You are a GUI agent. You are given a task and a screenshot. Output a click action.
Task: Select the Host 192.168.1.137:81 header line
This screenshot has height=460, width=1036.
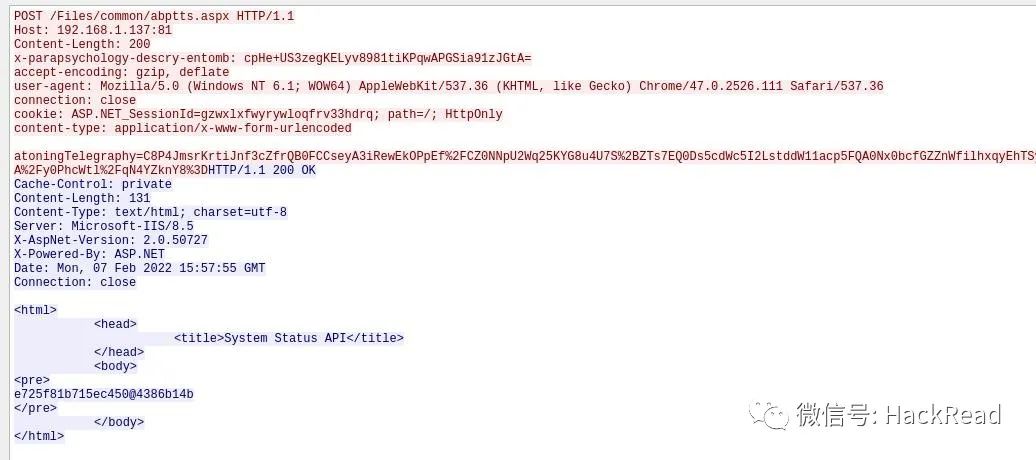(x=93, y=30)
